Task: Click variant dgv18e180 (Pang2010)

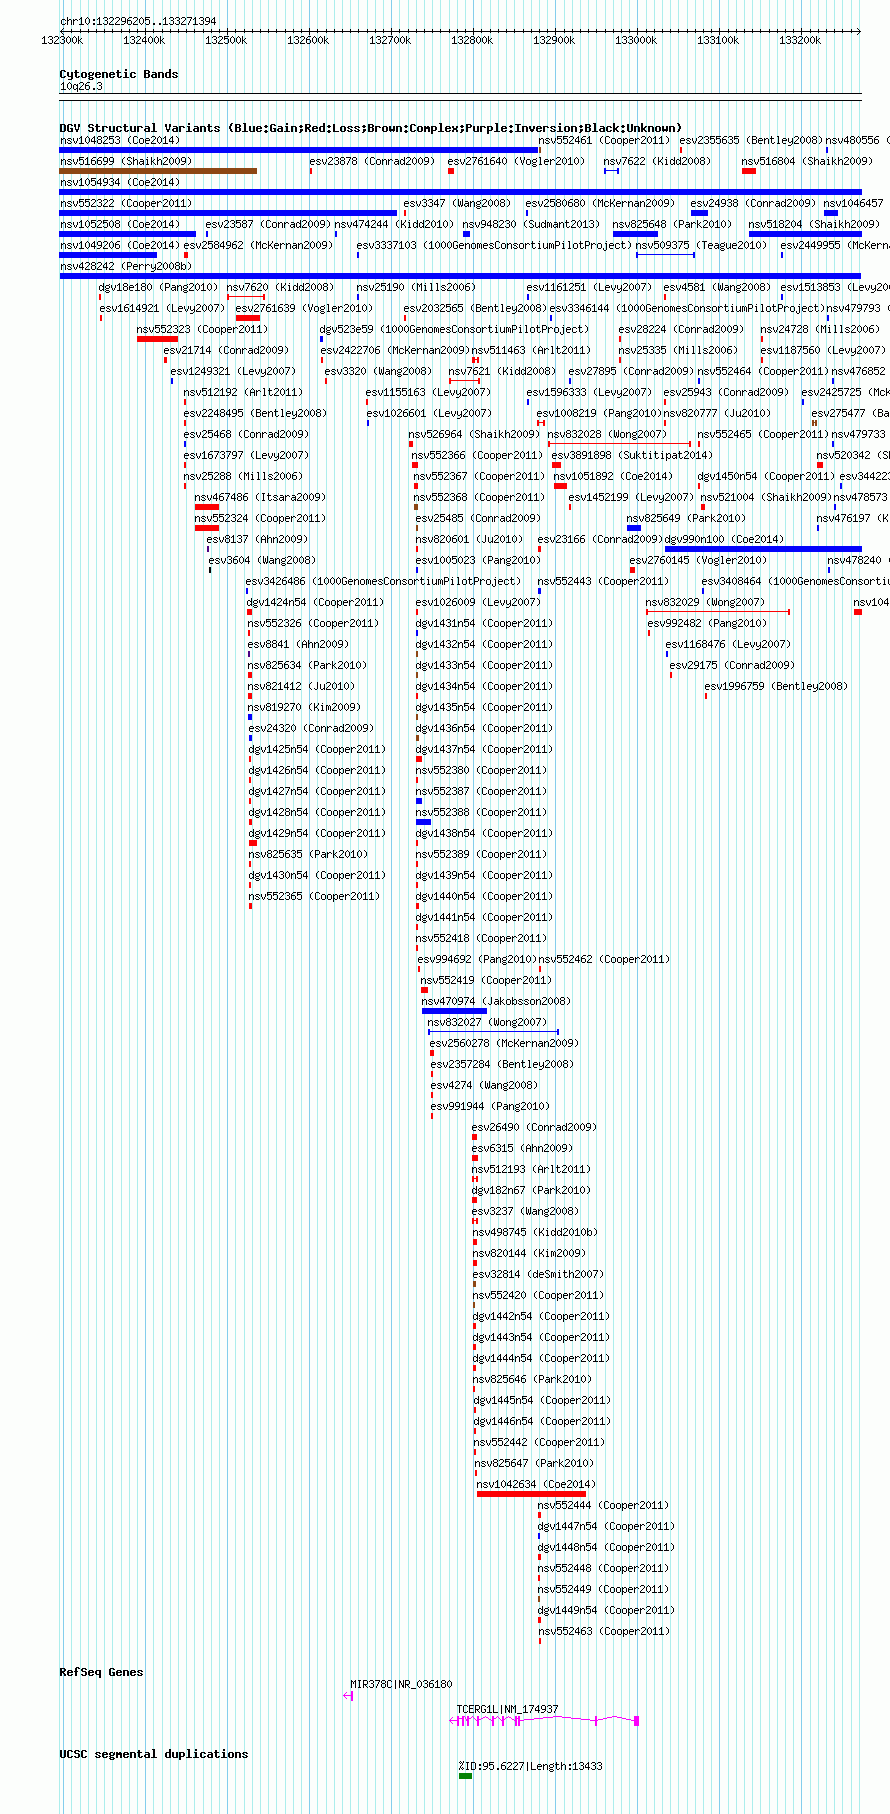Action: (158, 287)
